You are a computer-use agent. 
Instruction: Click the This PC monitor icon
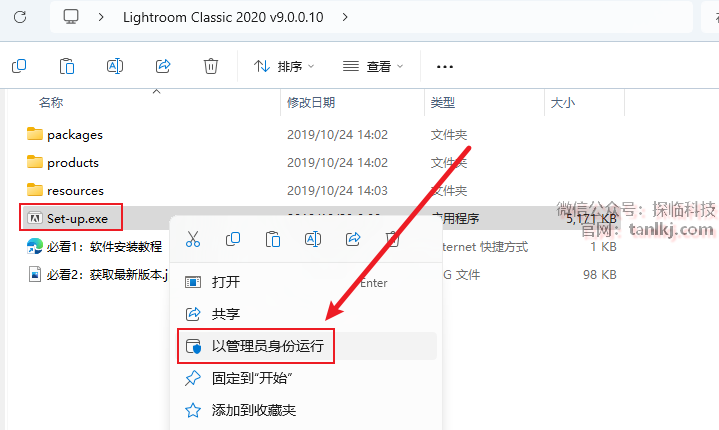71,17
